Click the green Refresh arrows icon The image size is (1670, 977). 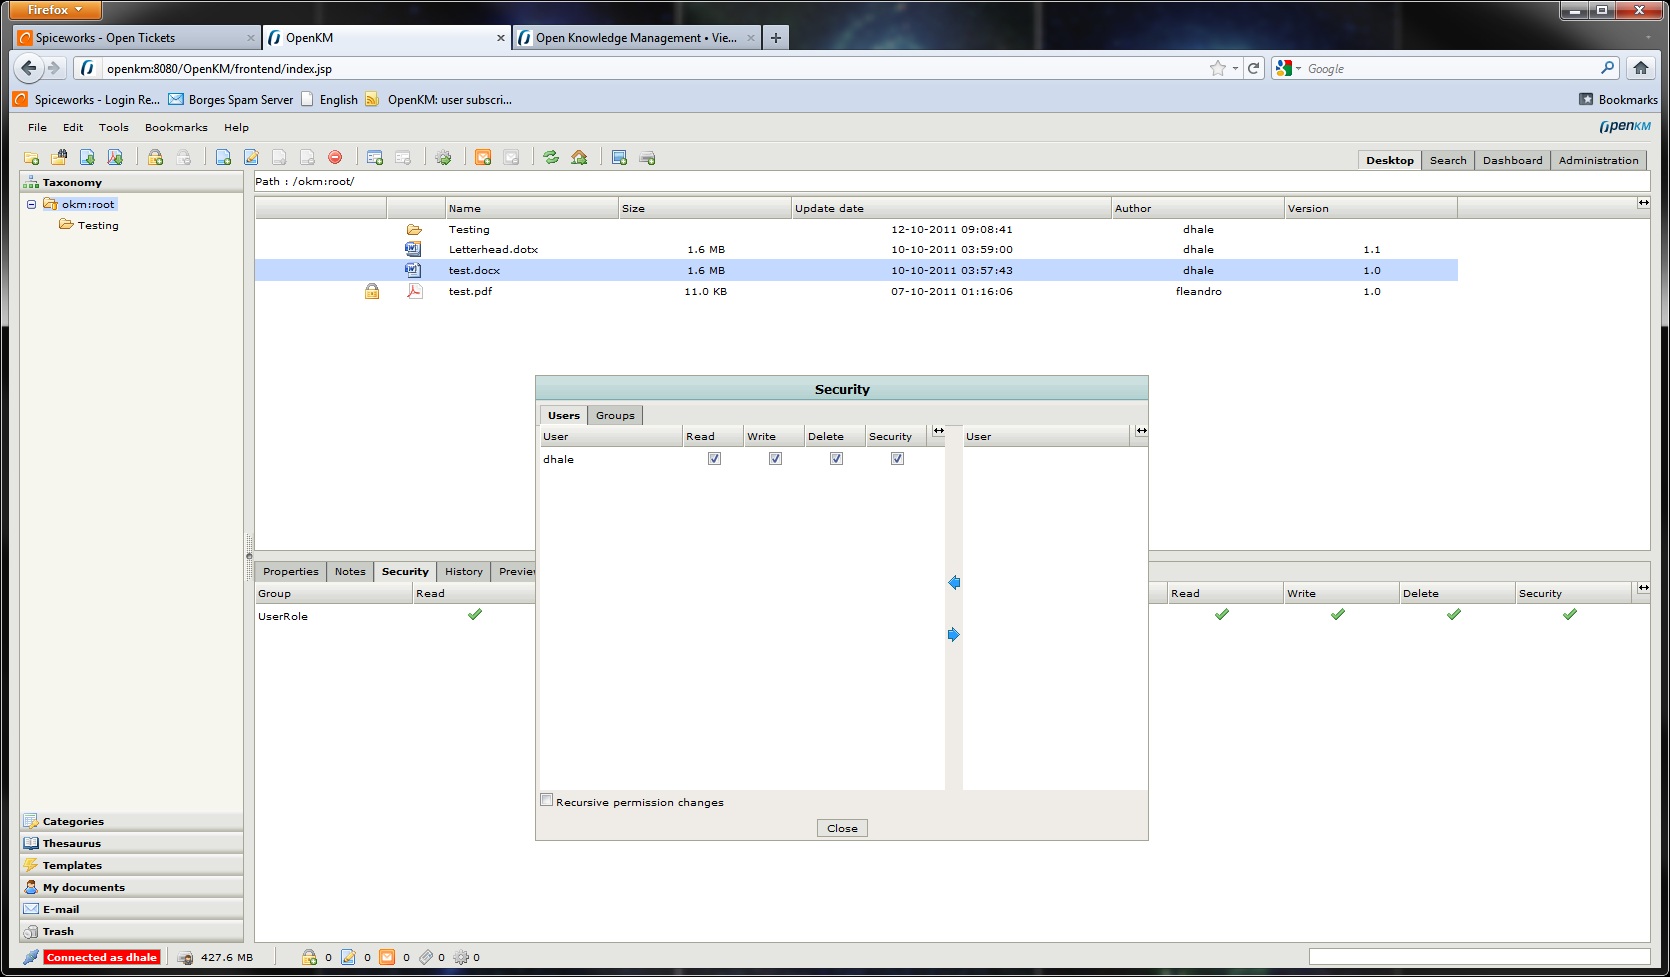(551, 158)
